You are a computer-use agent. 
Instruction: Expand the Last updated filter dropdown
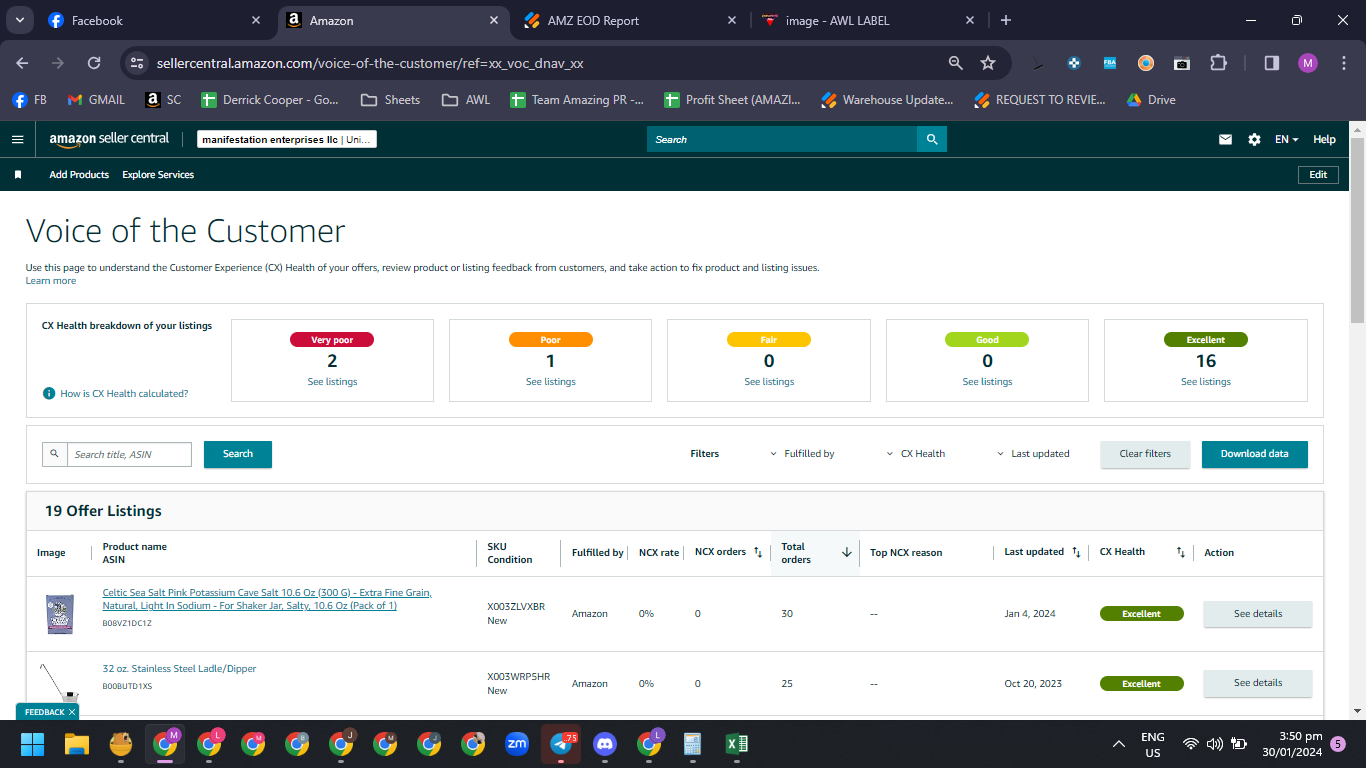(1033, 454)
